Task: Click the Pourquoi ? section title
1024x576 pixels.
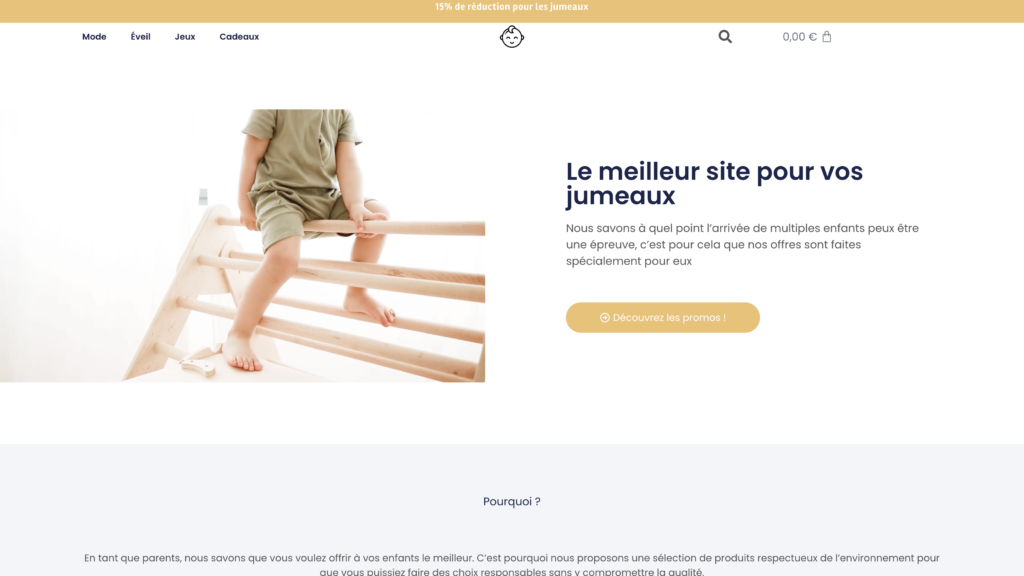Action: pyautogui.click(x=511, y=502)
